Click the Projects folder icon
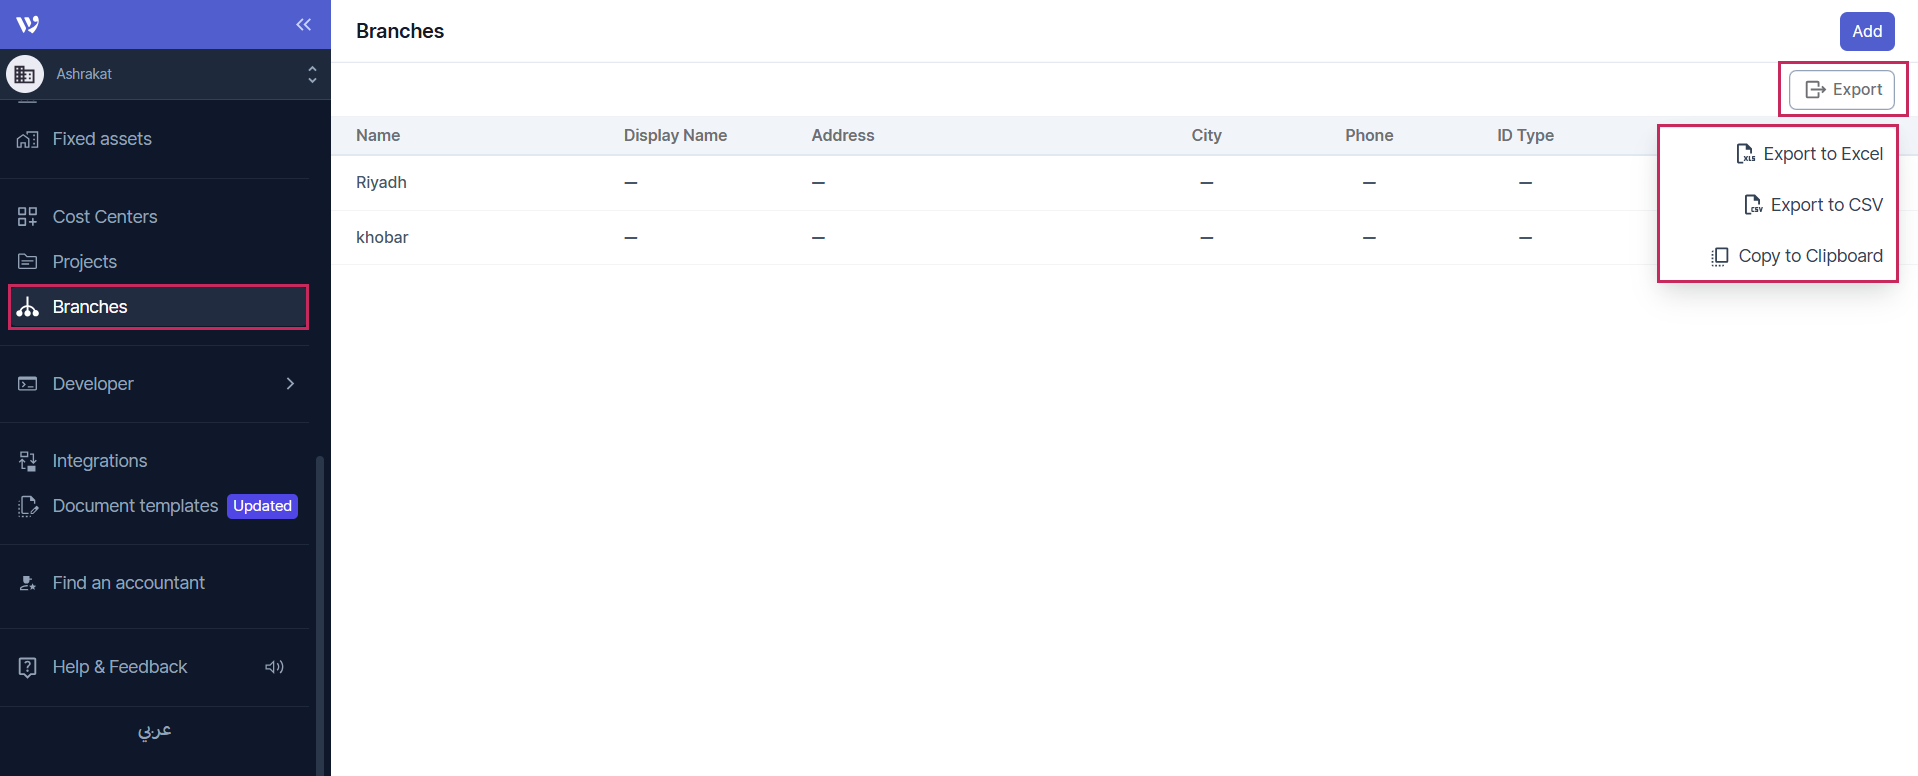 tap(28, 262)
